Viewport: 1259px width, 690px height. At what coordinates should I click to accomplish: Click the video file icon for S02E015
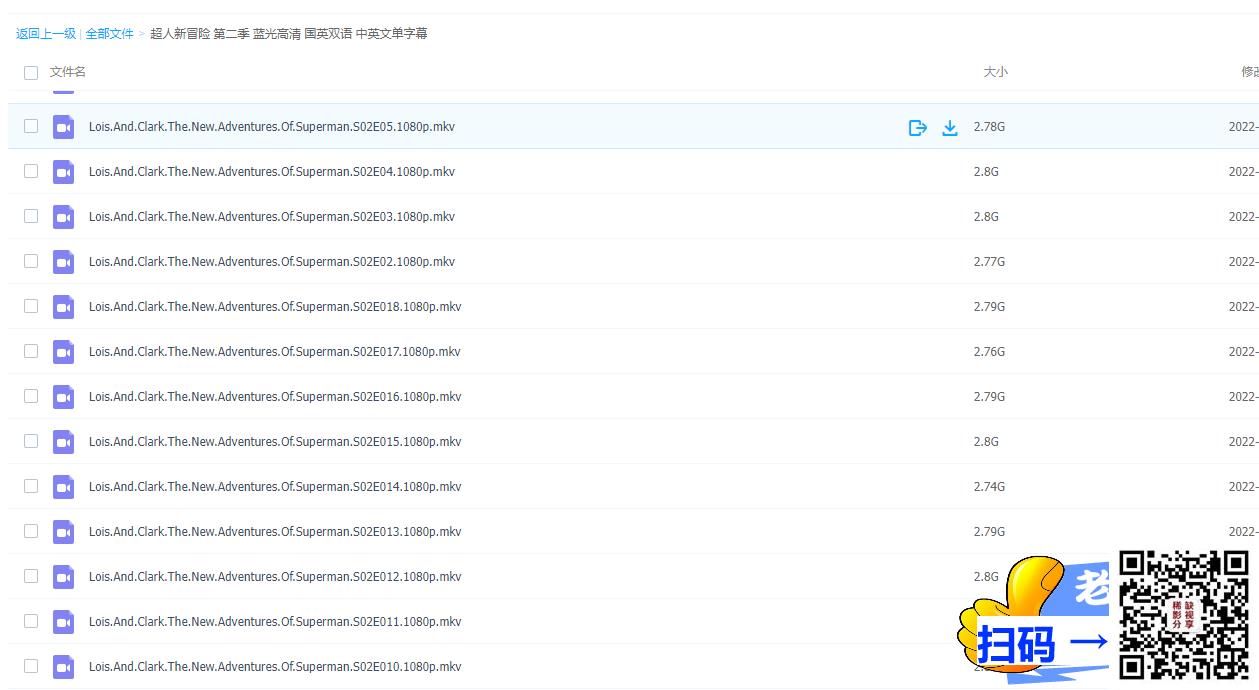pyautogui.click(x=64, y=442)
